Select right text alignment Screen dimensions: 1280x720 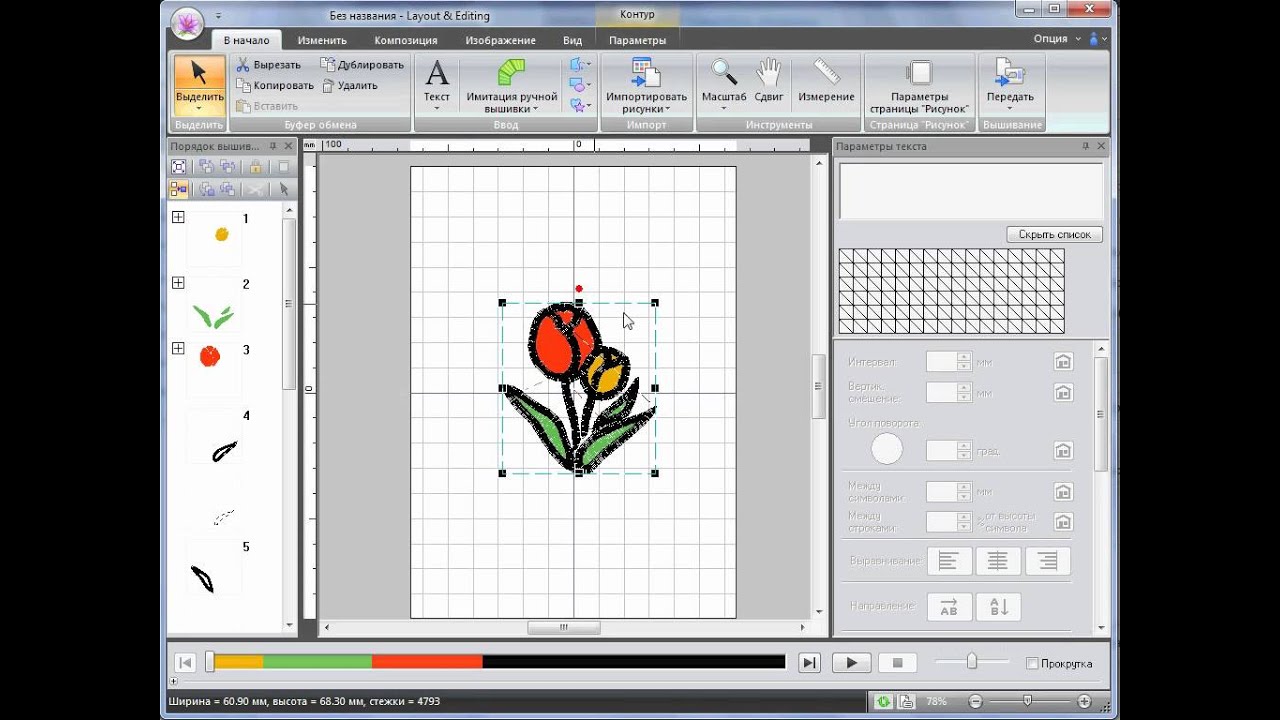[1048, 561]
